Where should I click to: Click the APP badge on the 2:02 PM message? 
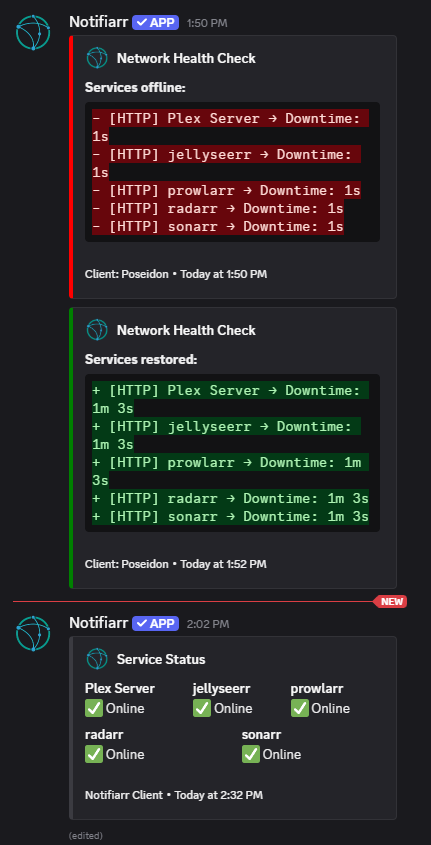[x=156, y=624]
